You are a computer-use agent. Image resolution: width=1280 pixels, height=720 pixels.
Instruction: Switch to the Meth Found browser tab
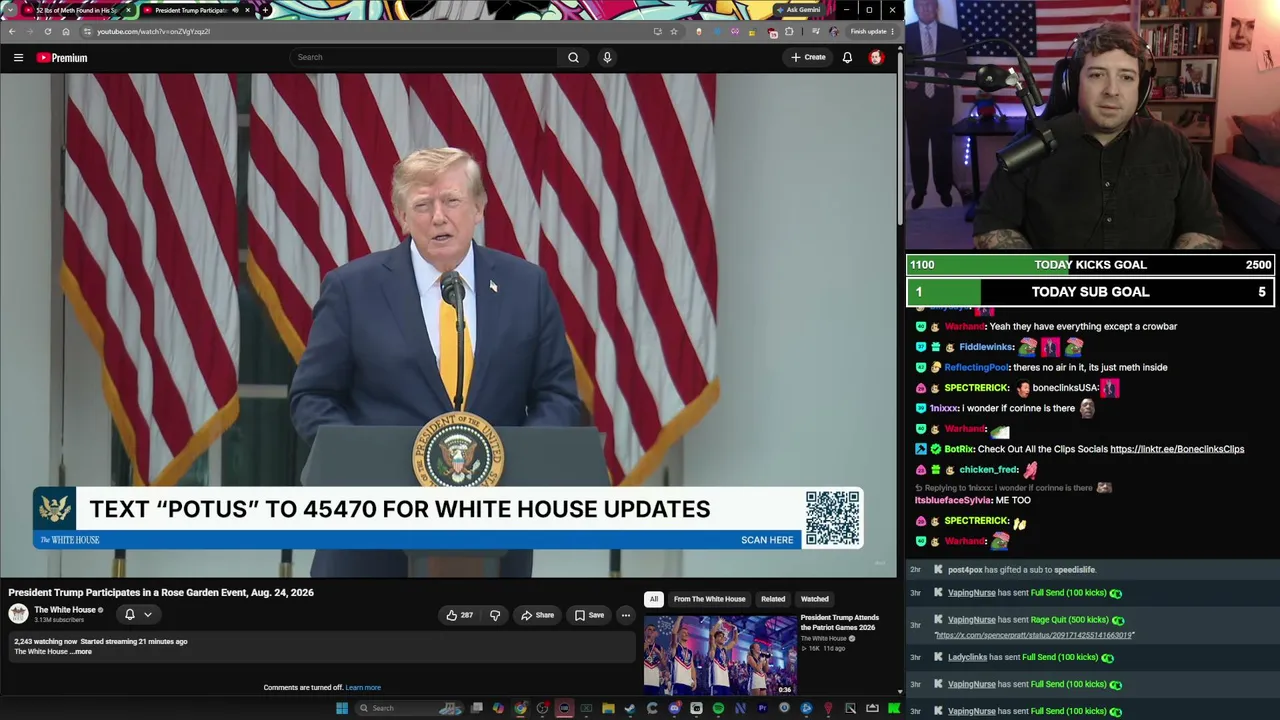78,11
